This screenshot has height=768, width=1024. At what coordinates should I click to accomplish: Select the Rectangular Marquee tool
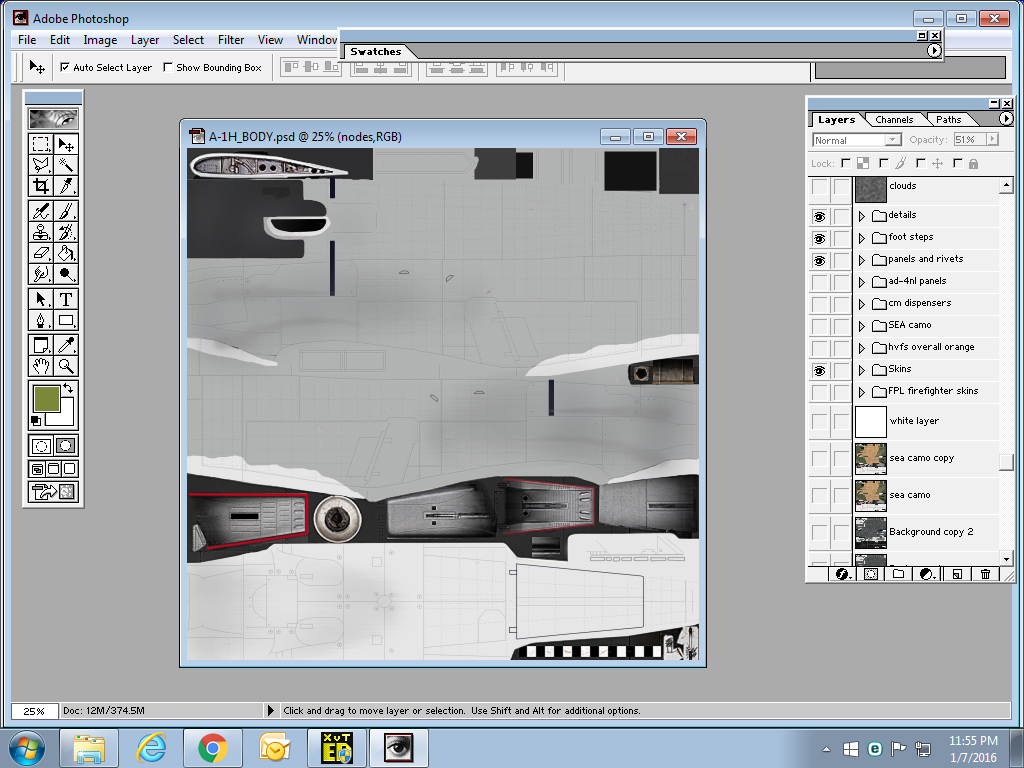tap(40, 144)
